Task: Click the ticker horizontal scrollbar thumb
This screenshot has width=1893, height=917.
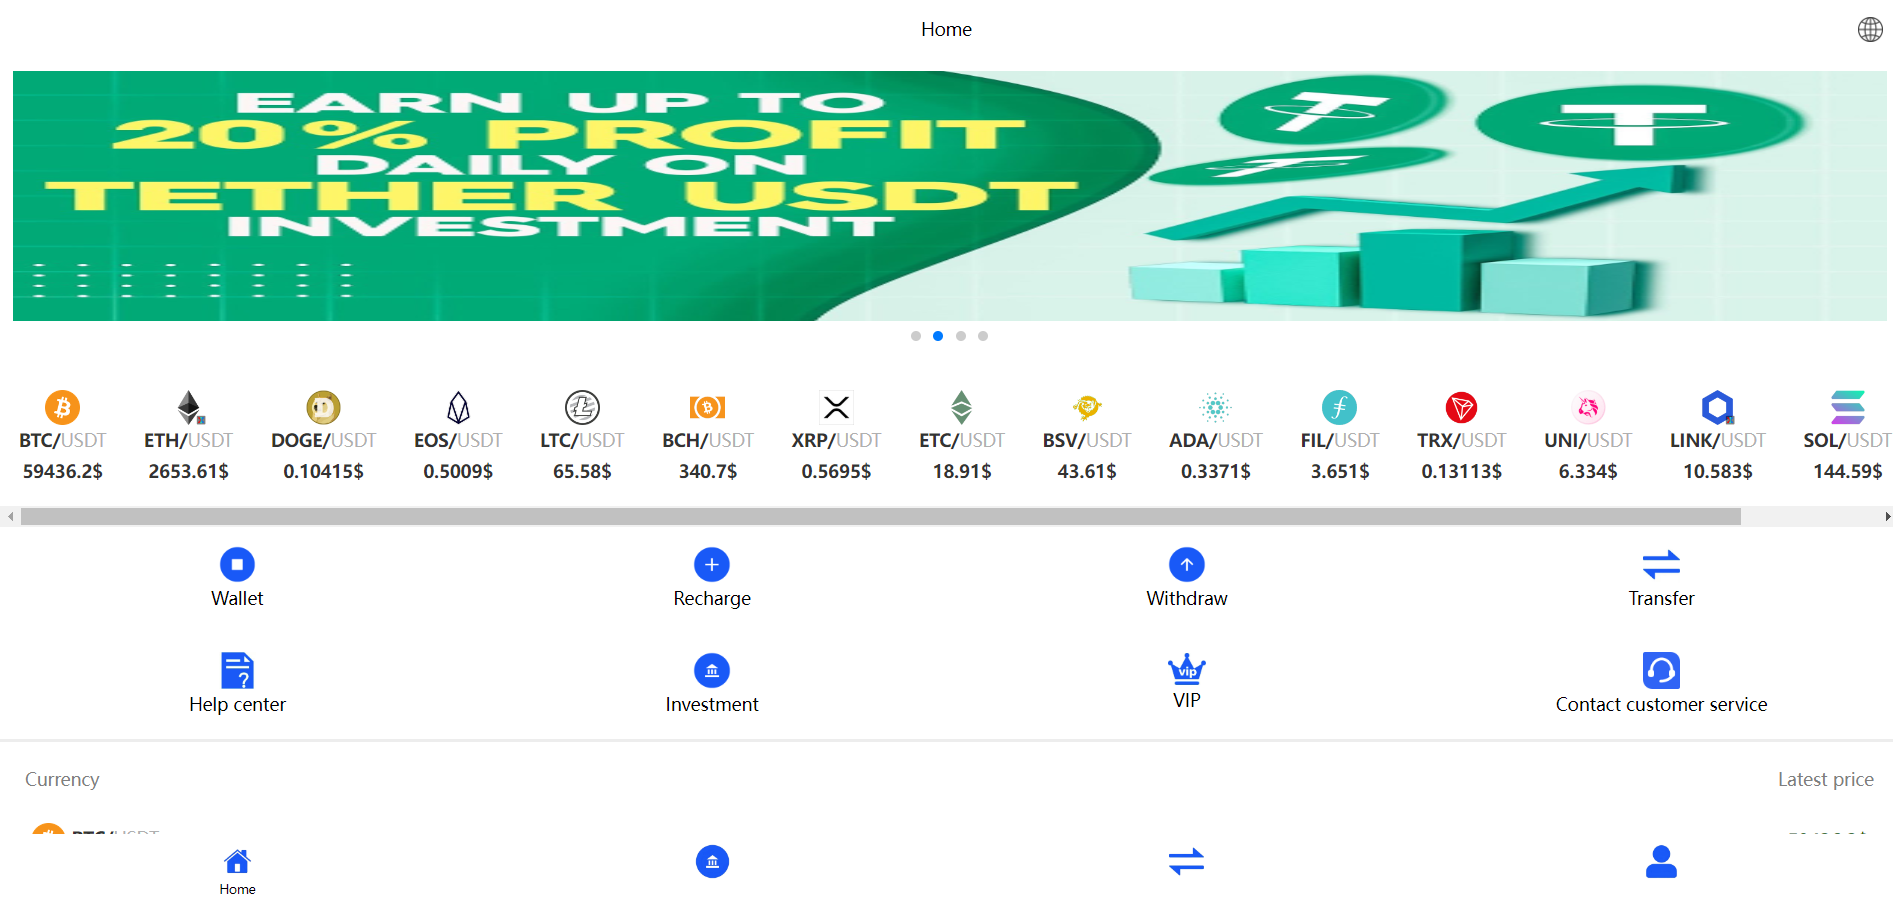Action: pyautogui.click(x=881, y=516)
